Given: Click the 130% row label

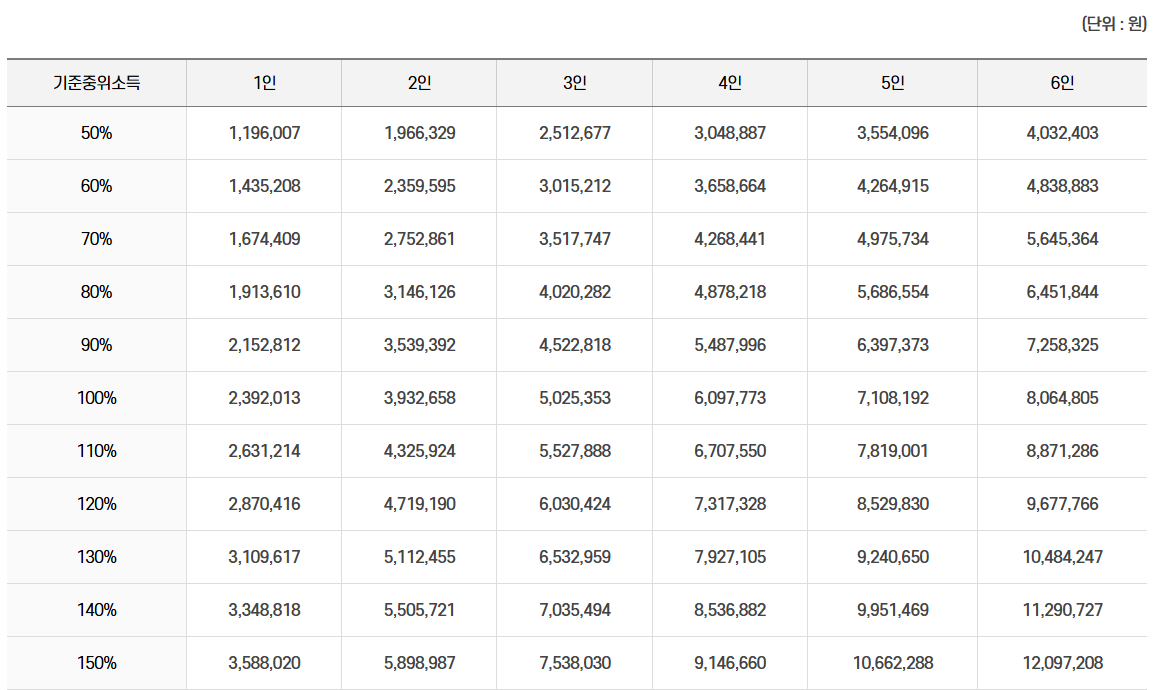Looking at the screenshot, I should tap(96, 556).
